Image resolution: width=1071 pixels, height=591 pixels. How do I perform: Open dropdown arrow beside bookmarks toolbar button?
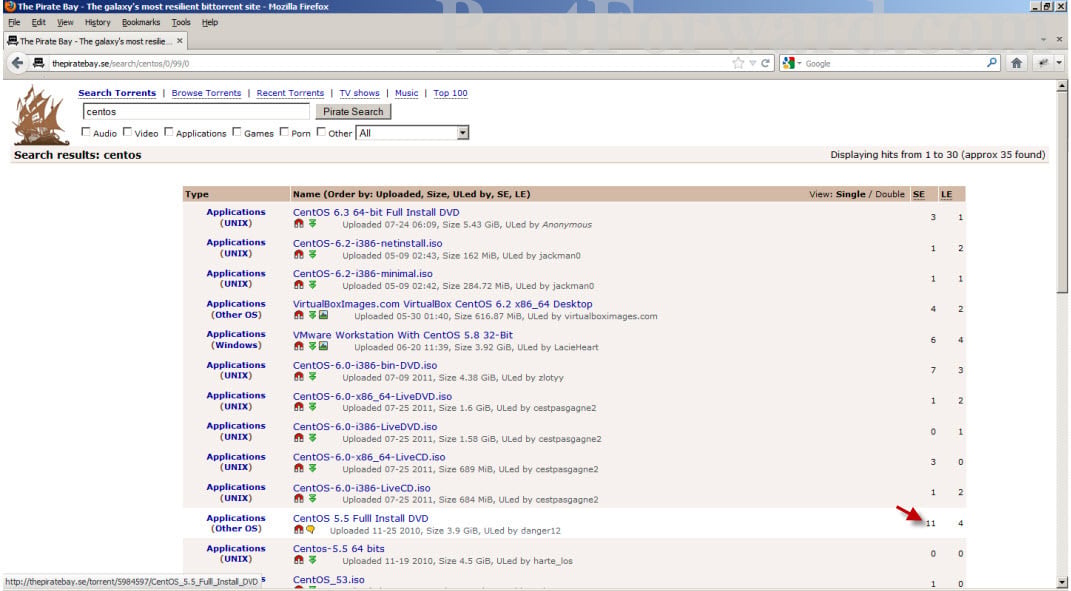point(1059,63)
